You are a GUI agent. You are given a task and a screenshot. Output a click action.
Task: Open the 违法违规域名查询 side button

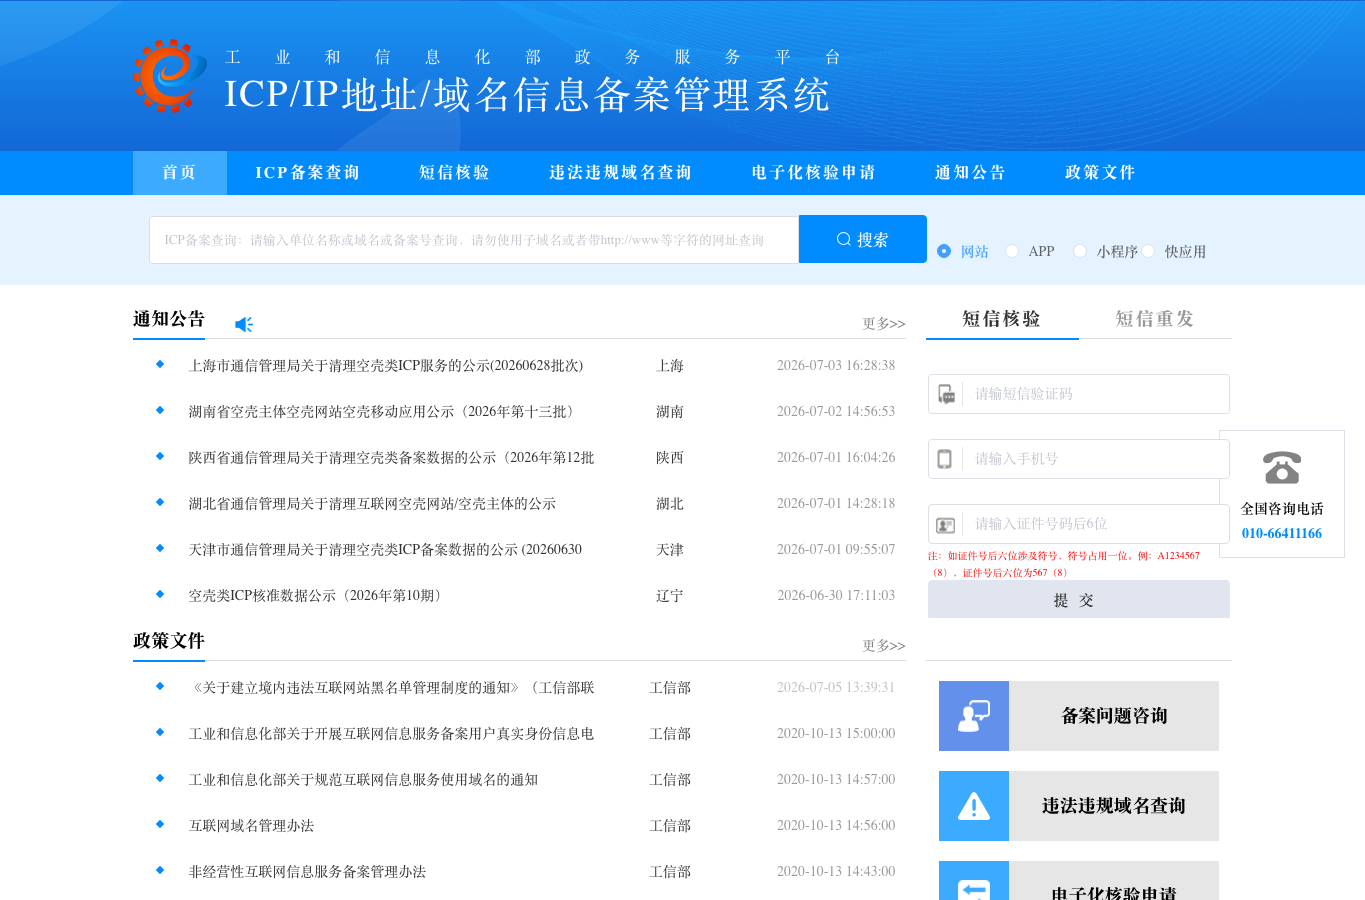click(1079, 806)
